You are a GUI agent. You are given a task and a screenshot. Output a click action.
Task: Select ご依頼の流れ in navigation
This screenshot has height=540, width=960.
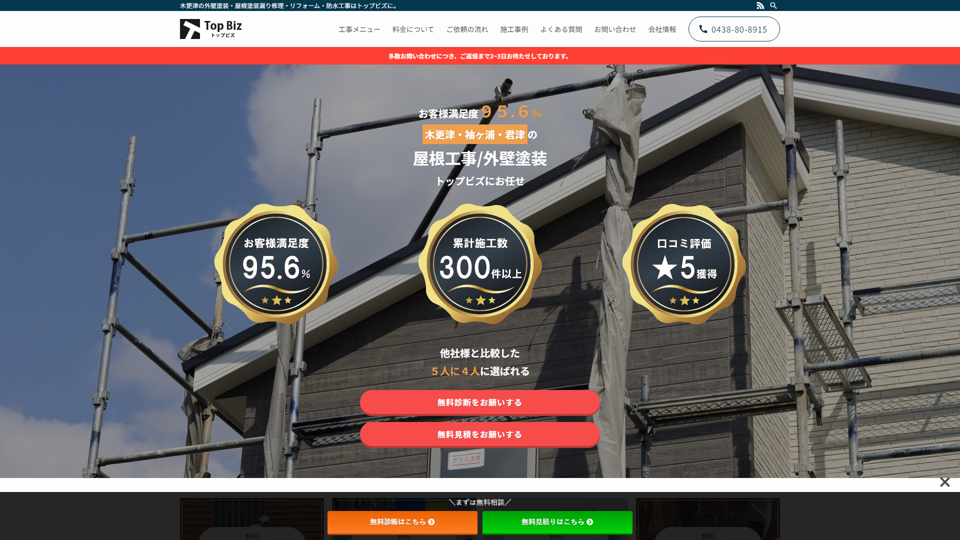coord(467,29)
